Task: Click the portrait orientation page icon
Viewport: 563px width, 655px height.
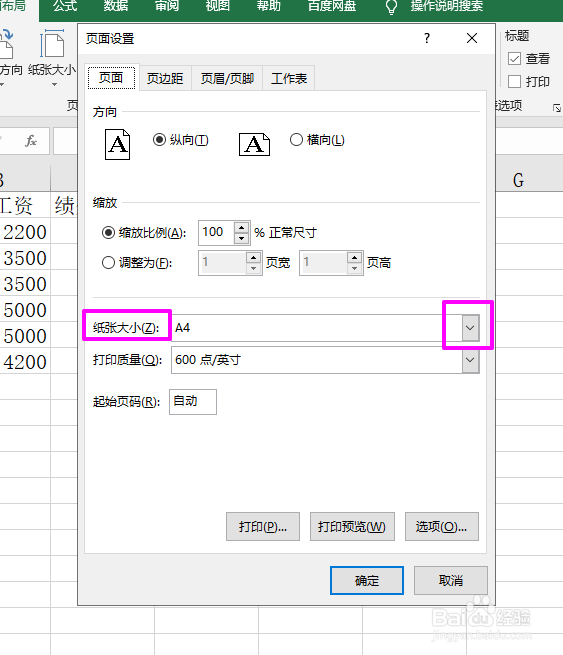Action: [x=117, y=145]
